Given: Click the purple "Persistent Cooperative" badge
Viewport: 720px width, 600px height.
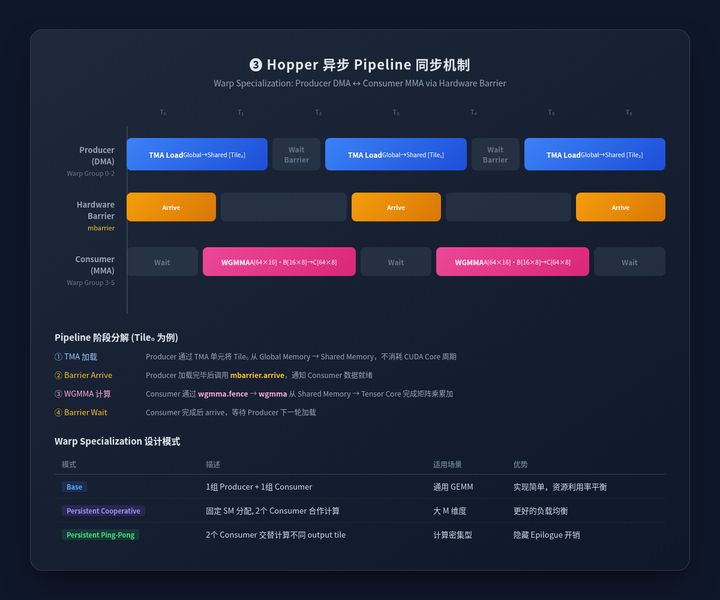Looking at the screenshot, I should coord(103,510).
